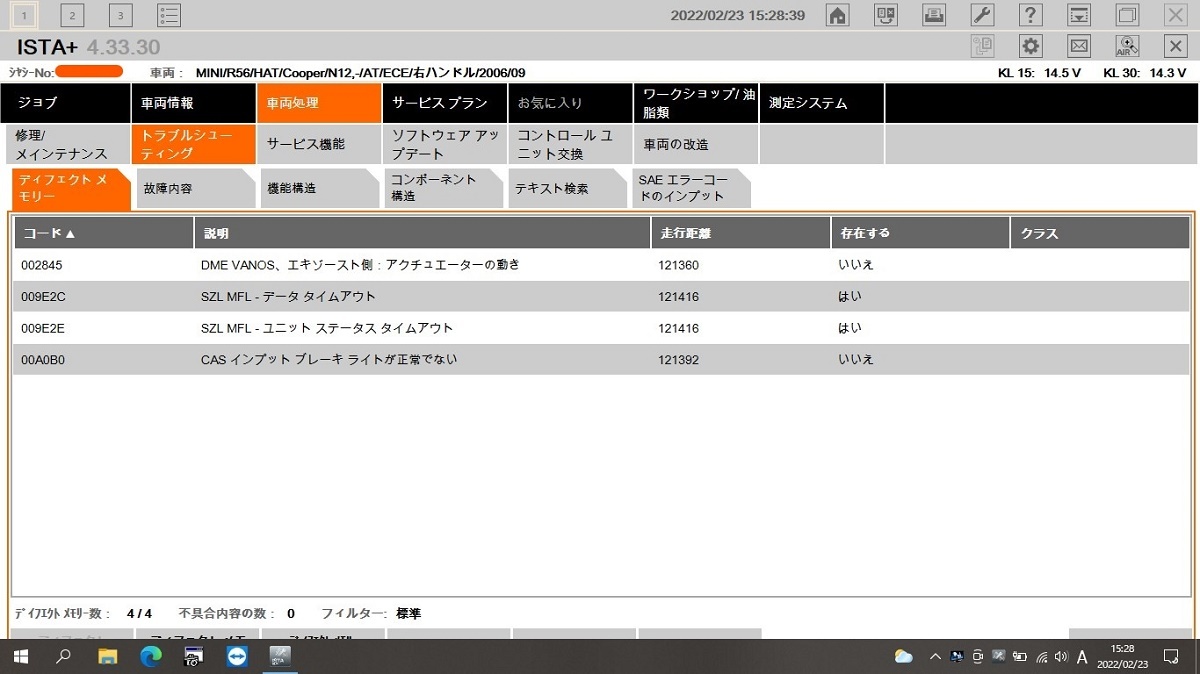Open the Windows Start button
The height and width of the screenshot is (674, 1200).
(x=20, y=657)
